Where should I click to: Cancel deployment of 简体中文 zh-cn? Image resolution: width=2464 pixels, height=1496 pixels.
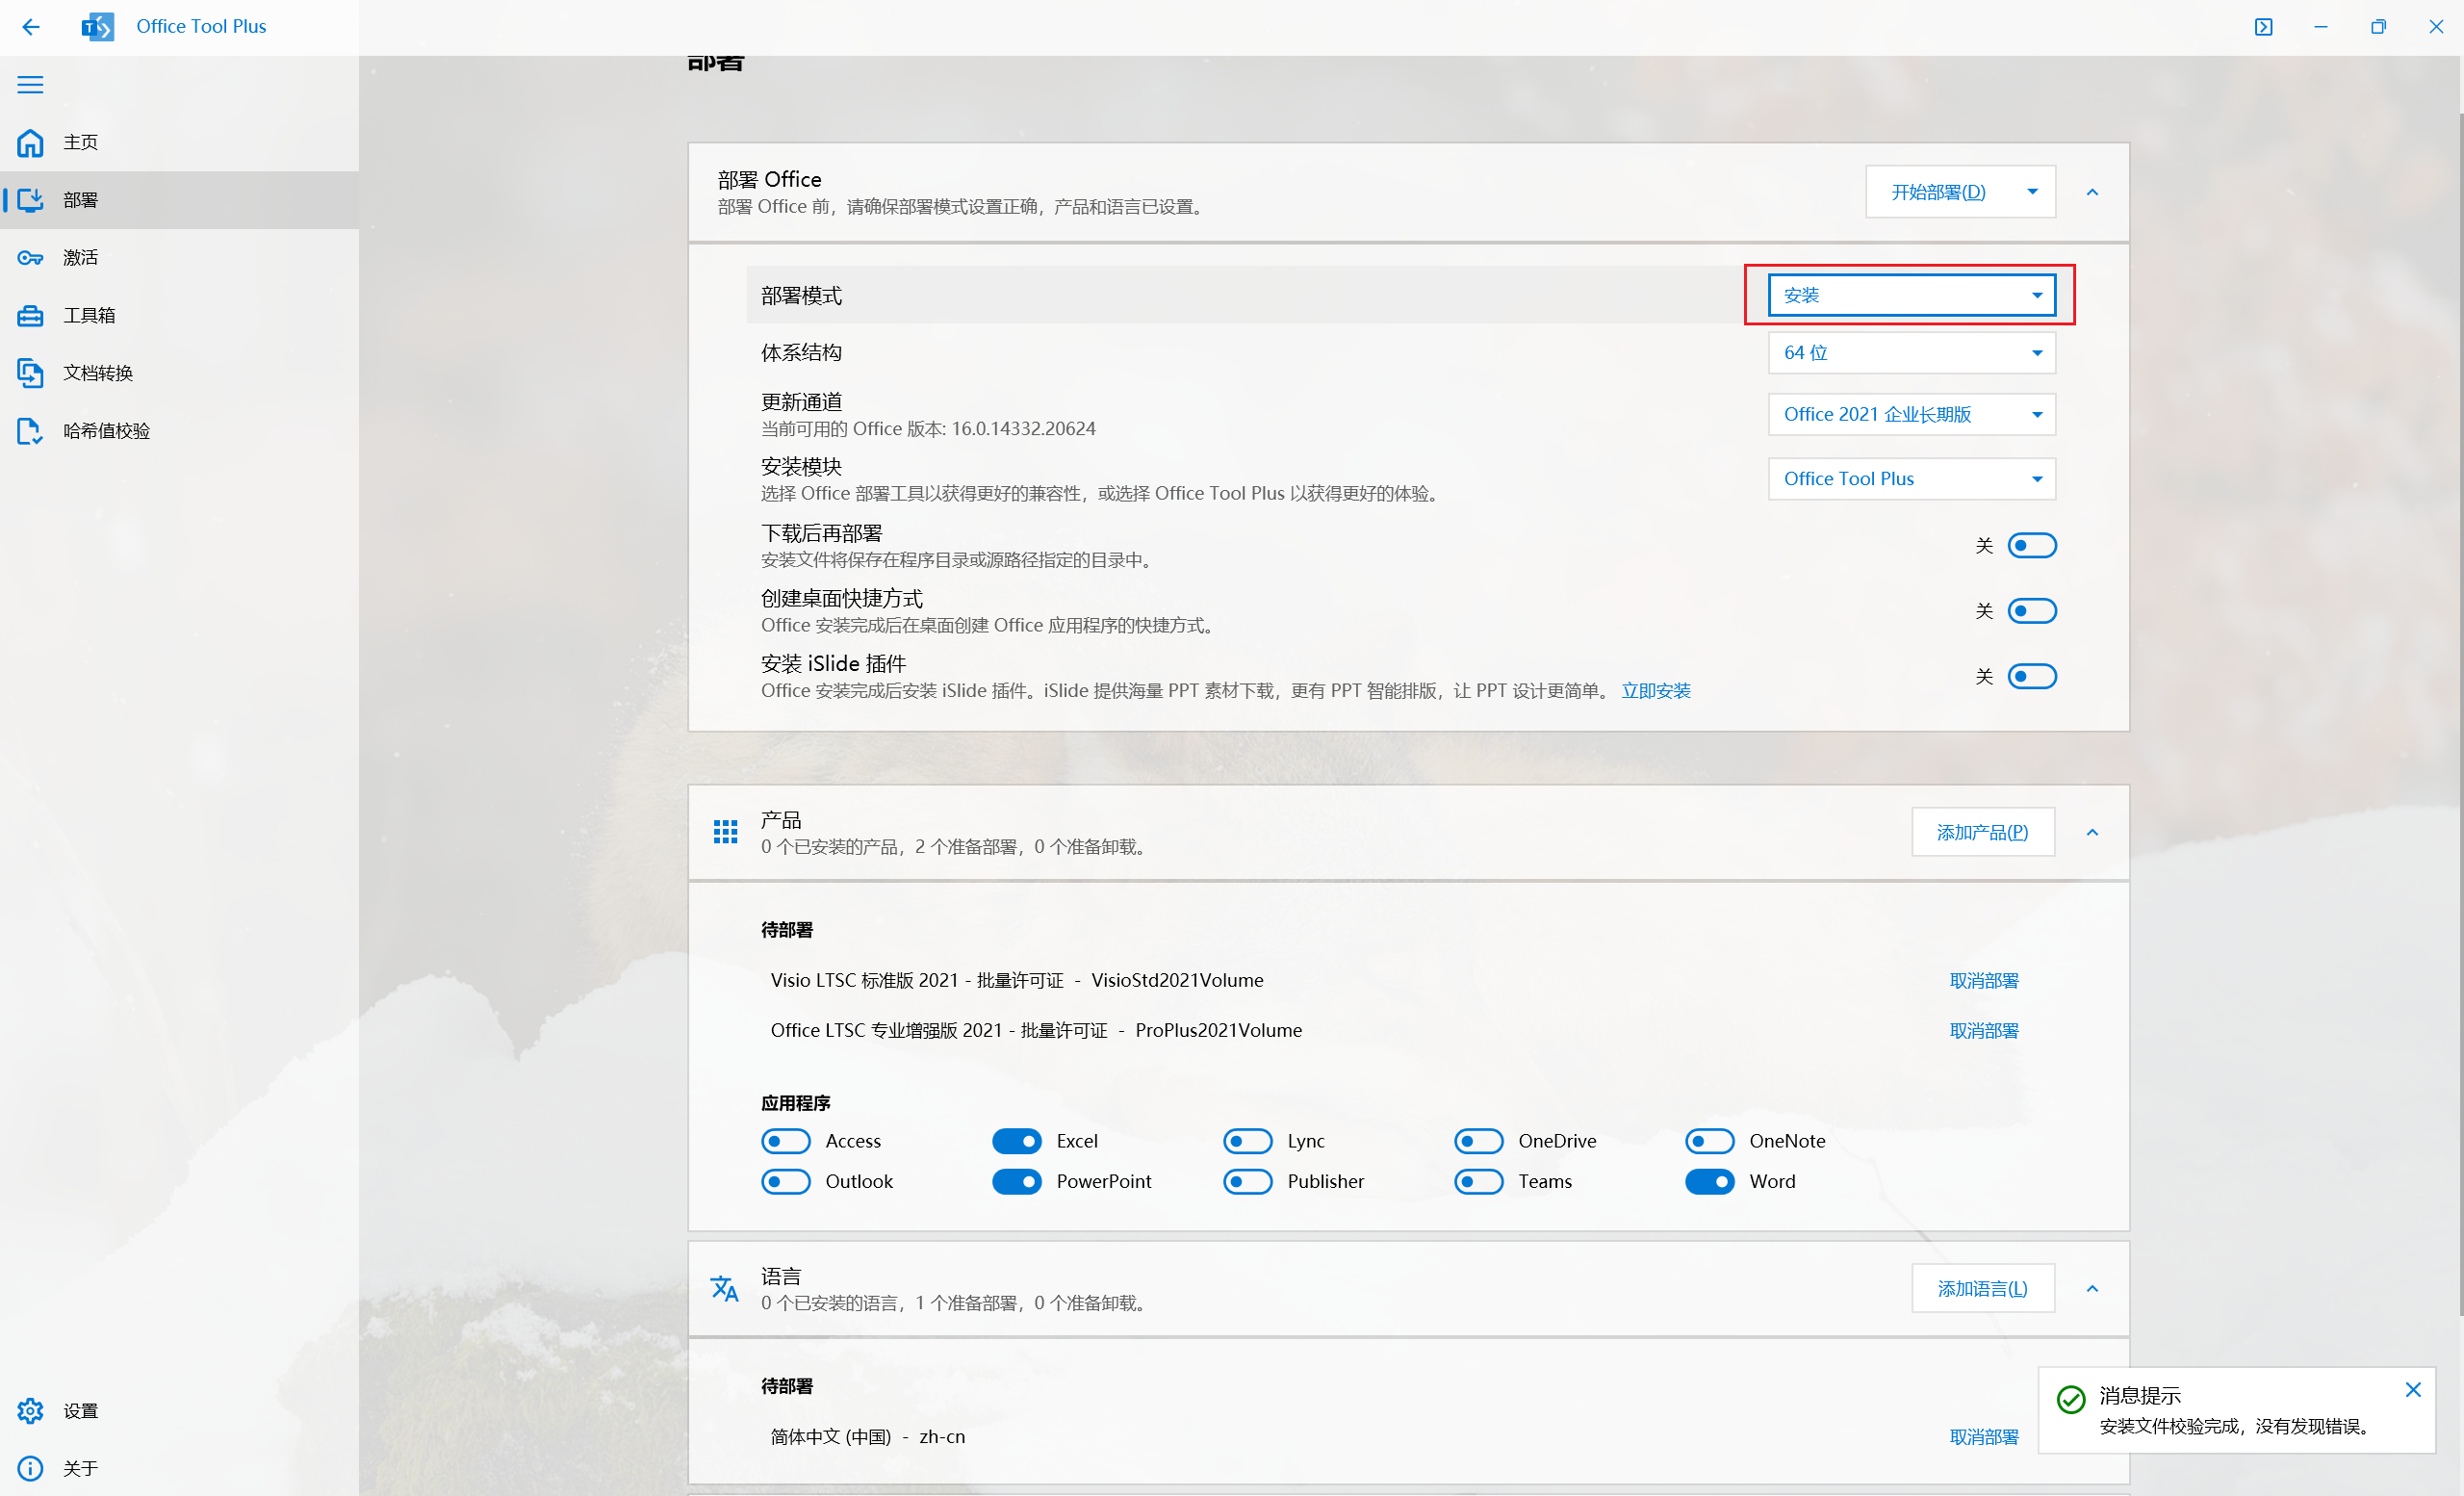tap(1984, 1437)
